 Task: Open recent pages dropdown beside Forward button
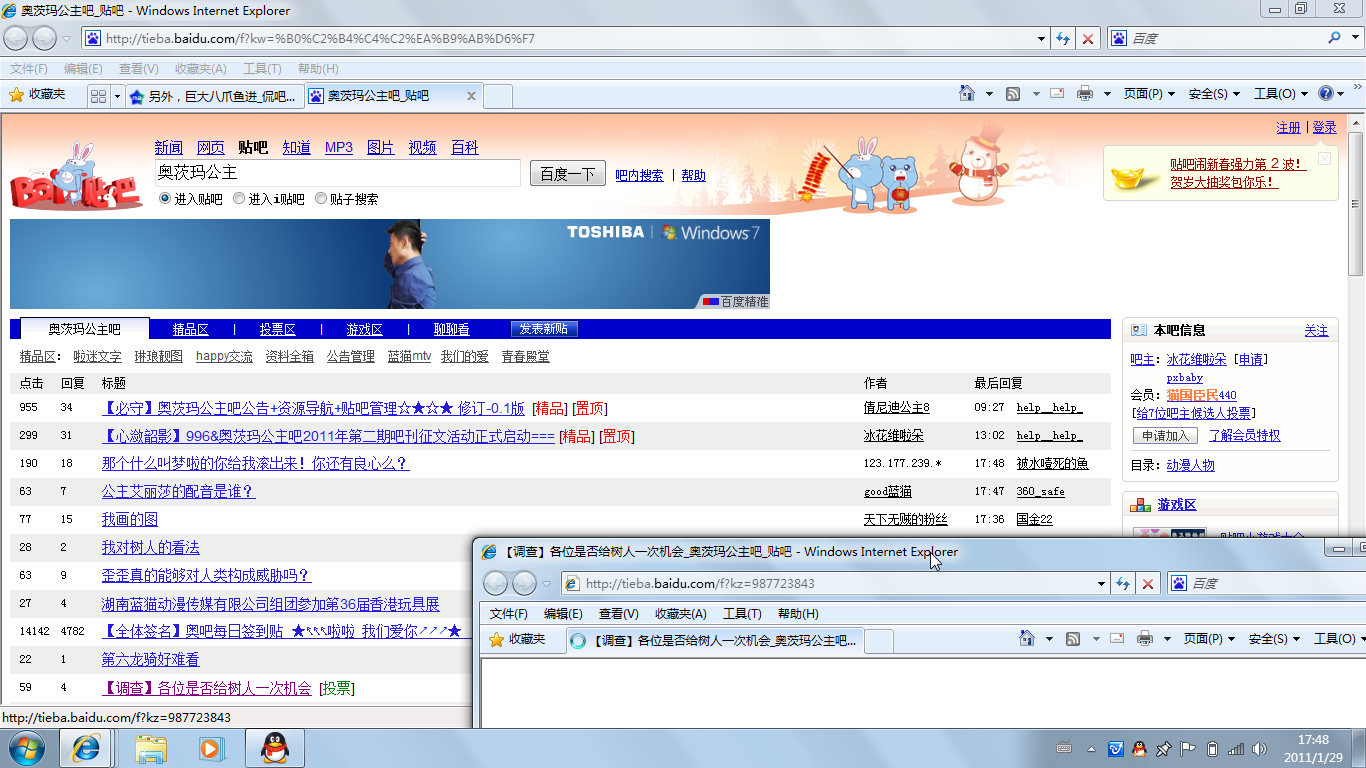[67, 39]
